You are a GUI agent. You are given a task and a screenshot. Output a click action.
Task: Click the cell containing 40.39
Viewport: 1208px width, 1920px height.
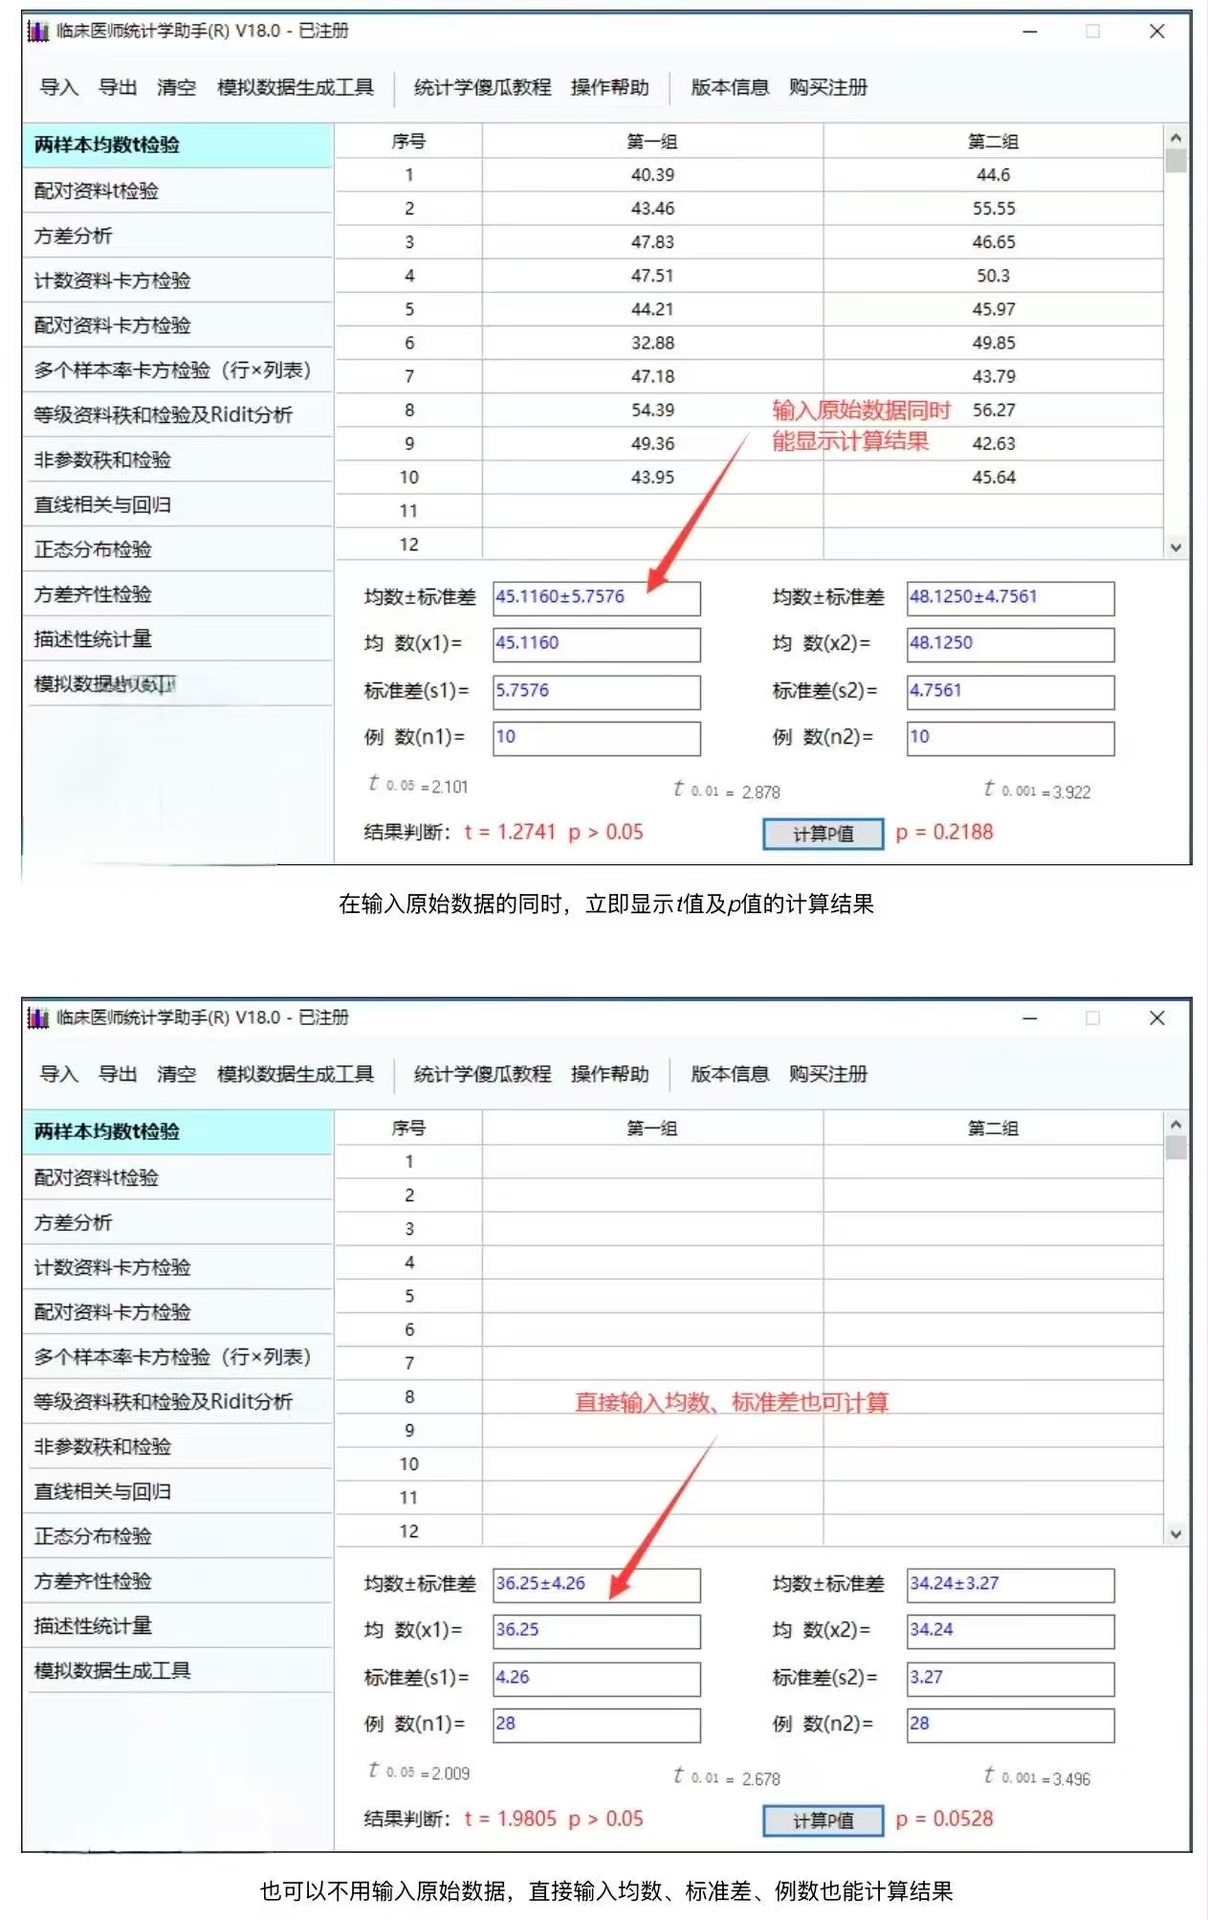652,175
